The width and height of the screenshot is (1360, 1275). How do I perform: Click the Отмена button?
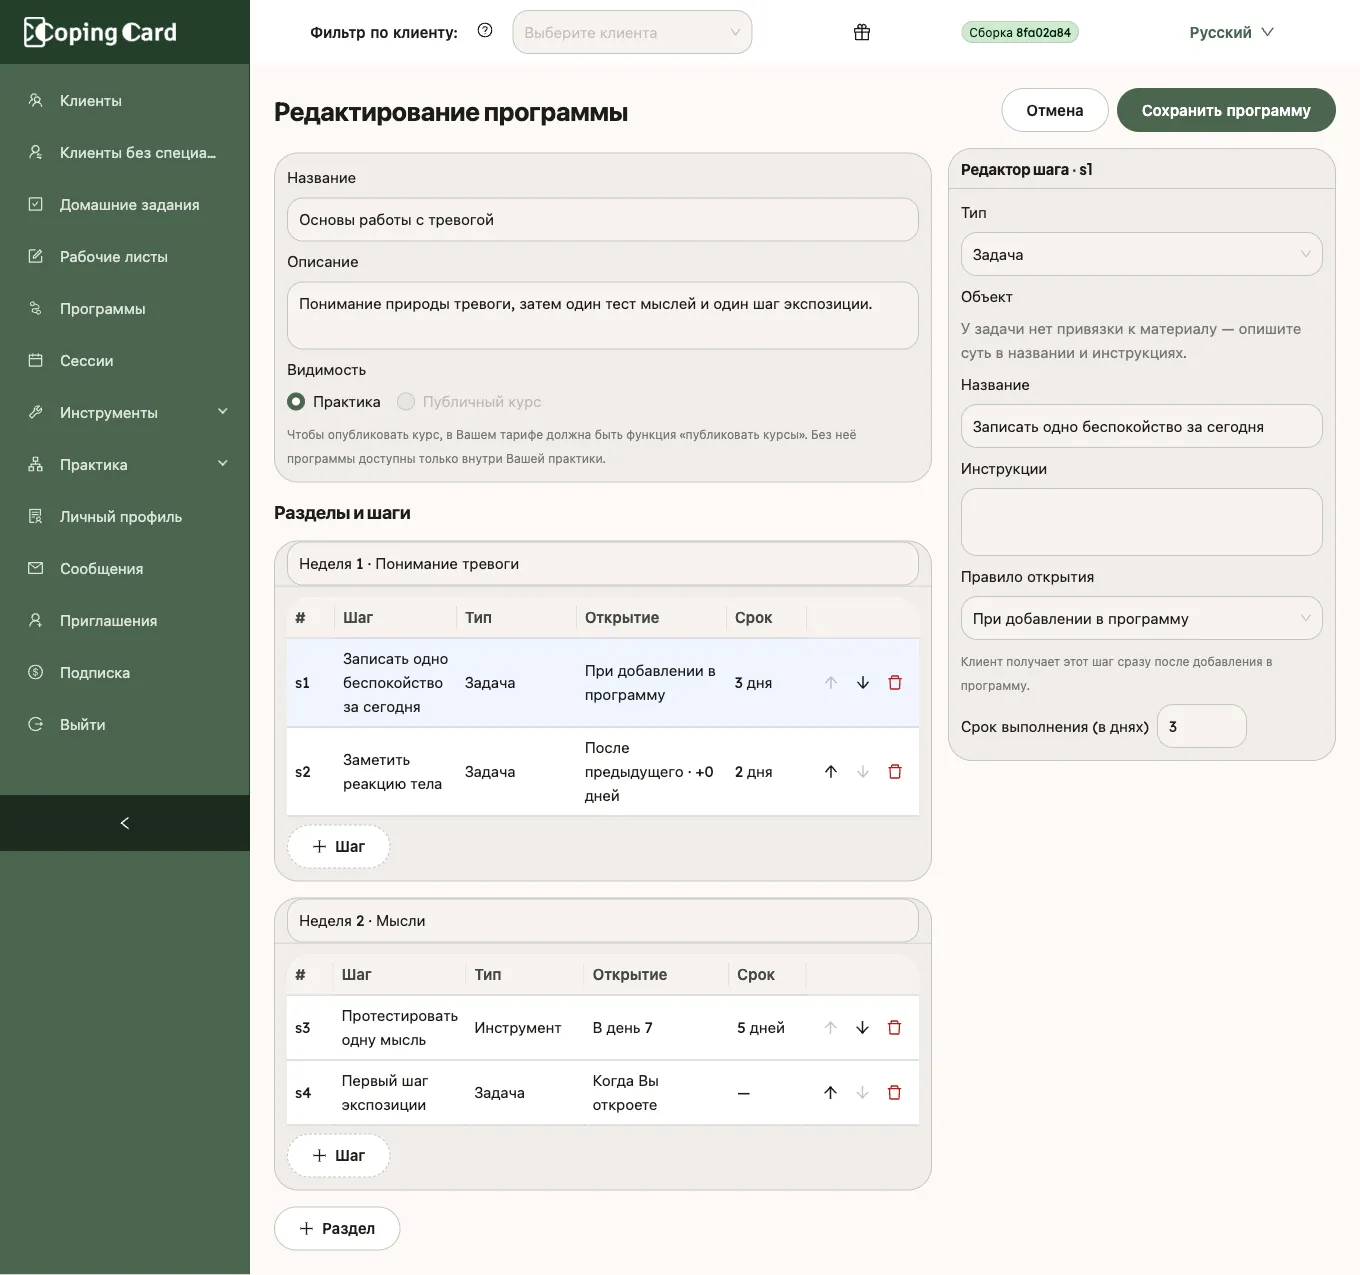point(1055,110)
